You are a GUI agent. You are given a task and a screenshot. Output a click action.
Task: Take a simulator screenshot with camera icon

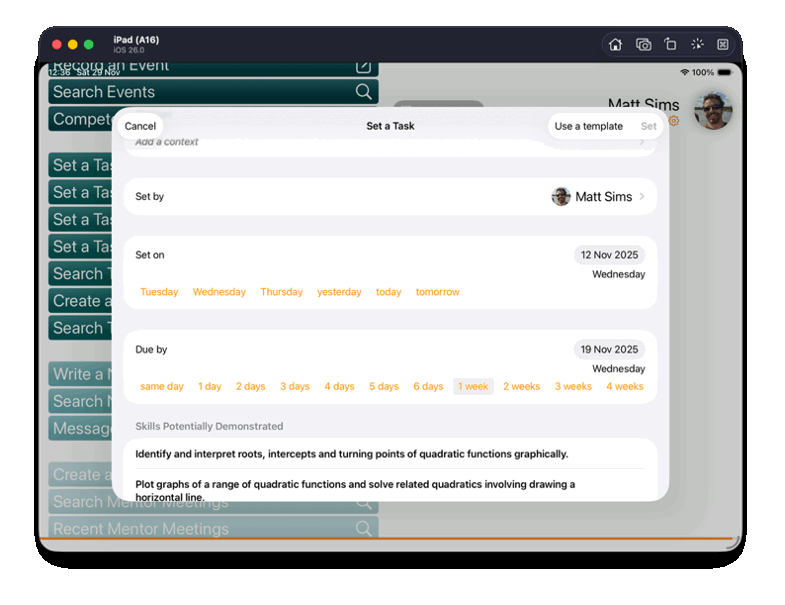point(643,45)
